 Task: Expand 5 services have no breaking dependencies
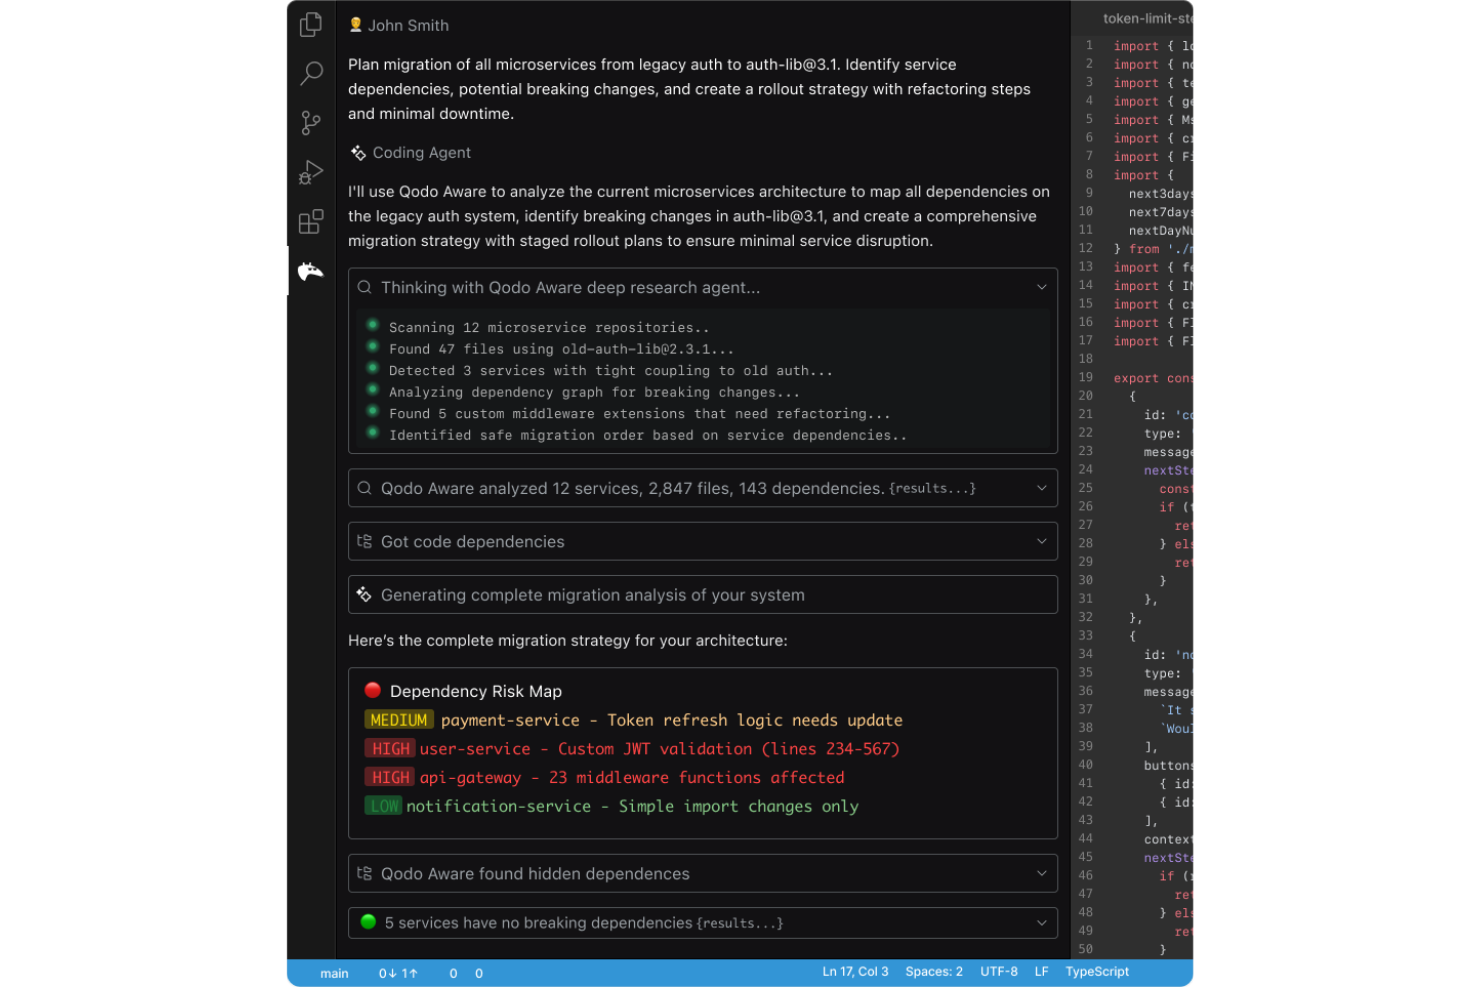1041,923
